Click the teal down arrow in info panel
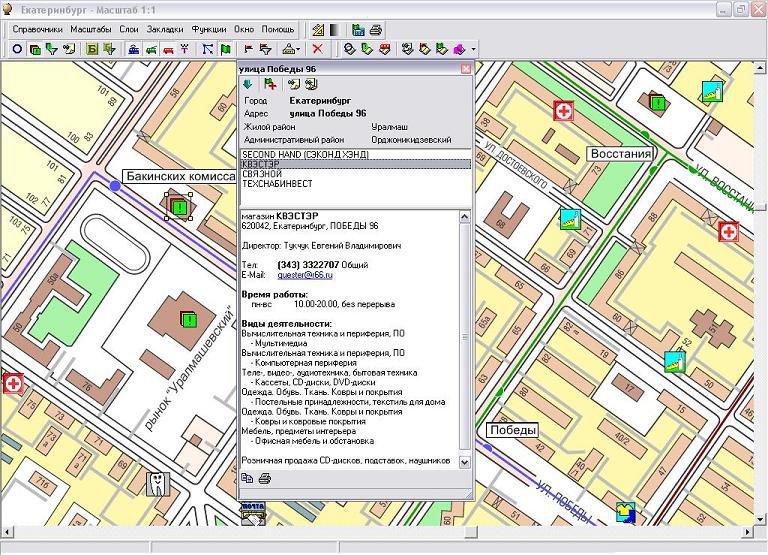The height and width of the screenshot is (555, 768). (x=247, y=84)
